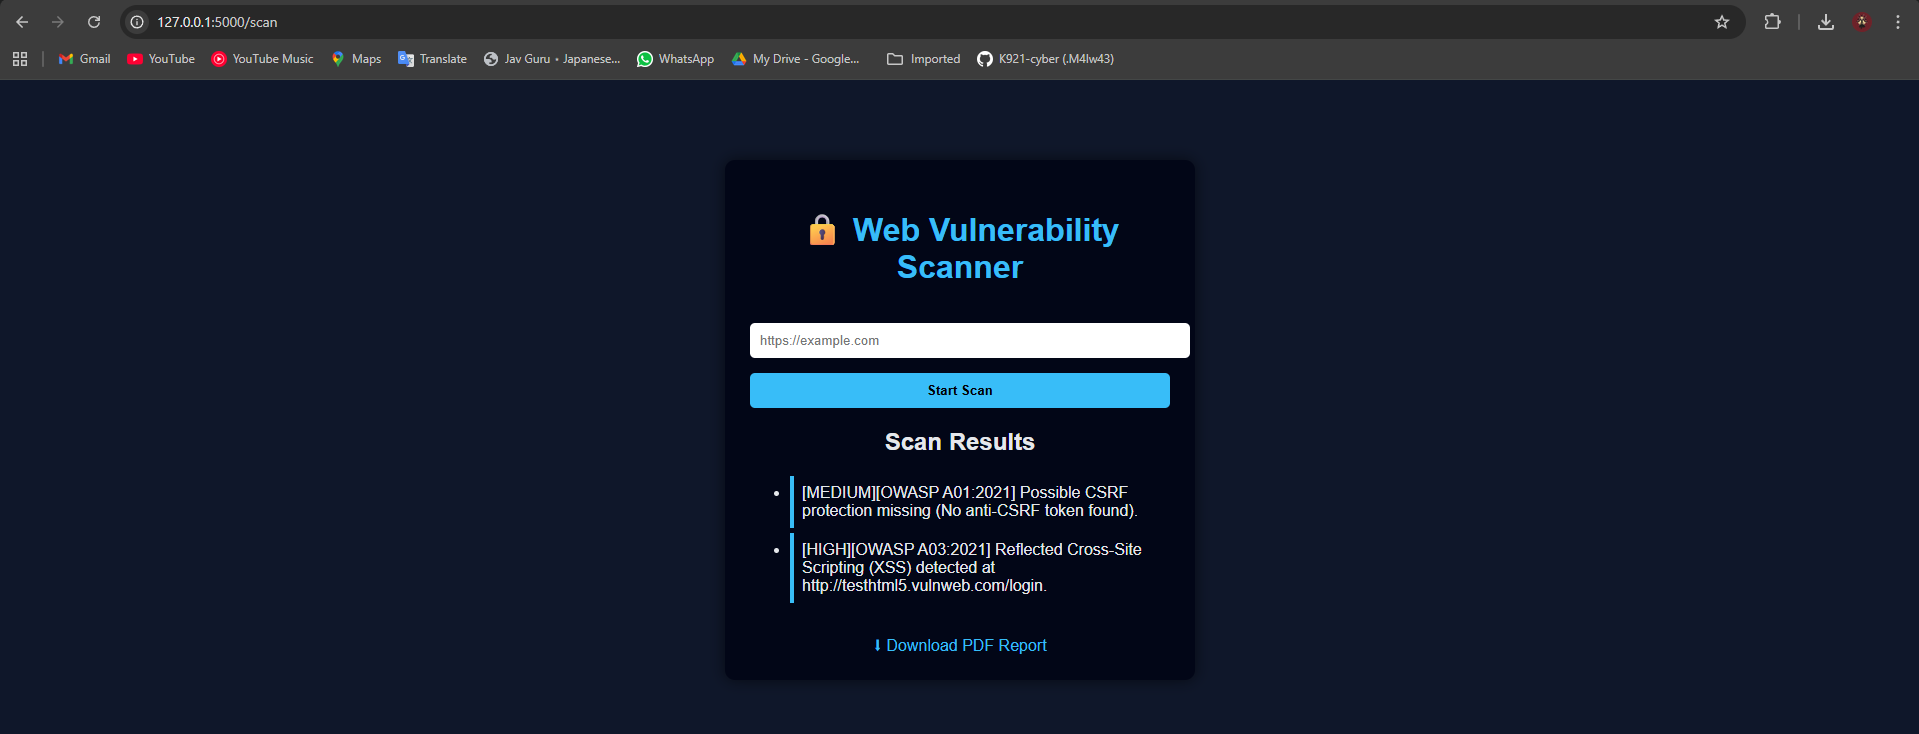Bookmark this page with the star icon
This screenshot has height=734, width=1919.
[1722, 22]
